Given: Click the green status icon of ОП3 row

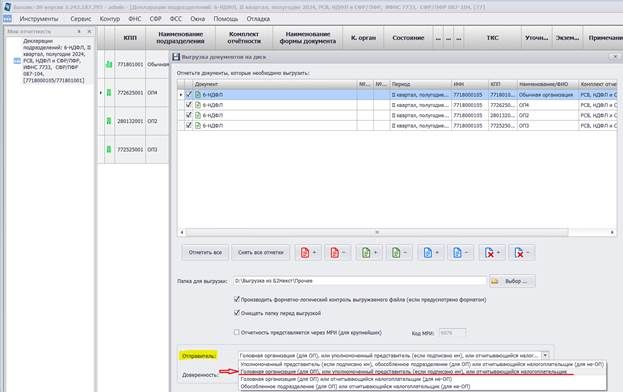Looking at the screenshot, I should click(x=108, y=149).
